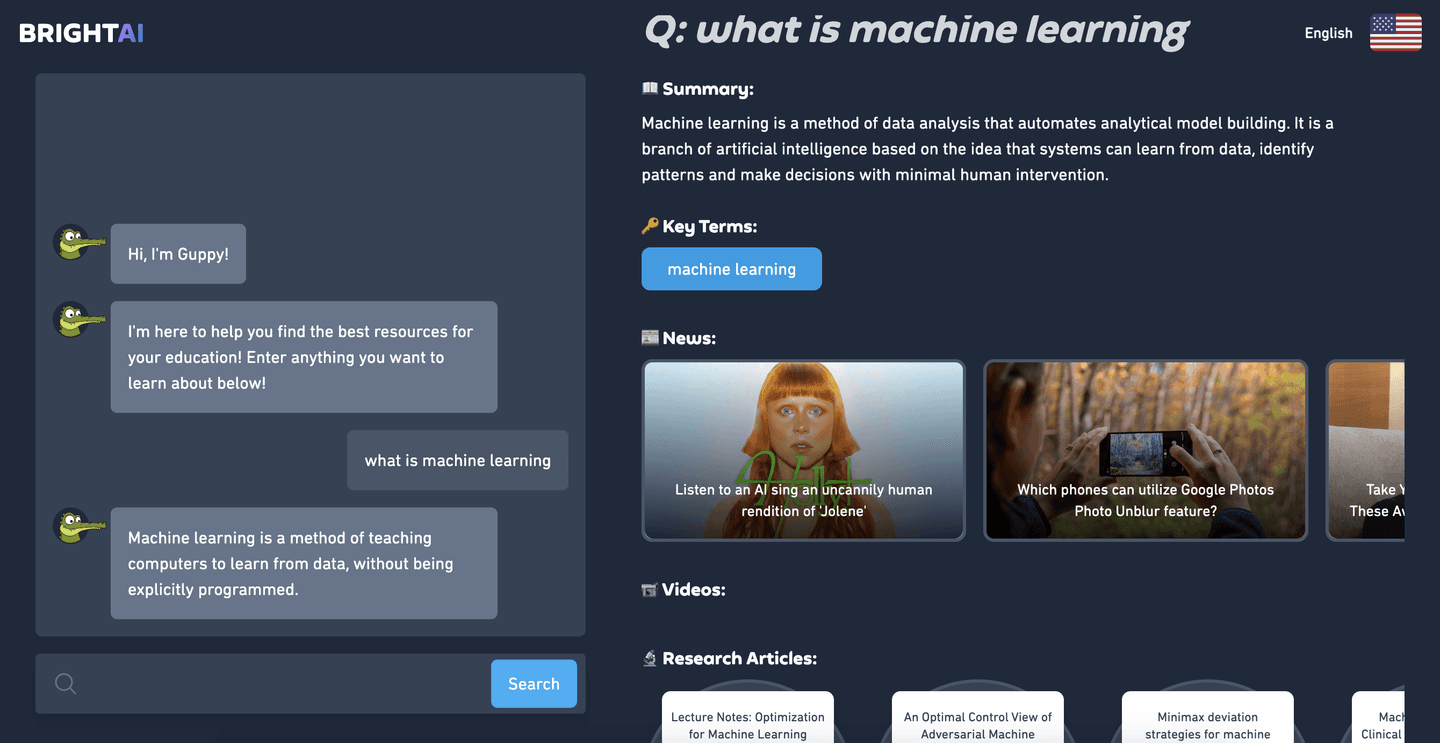The height and width of the screenshot is (743, 1440).
Task: Click the BRIGHTAI logo
Action: click(x=81, y=33)
